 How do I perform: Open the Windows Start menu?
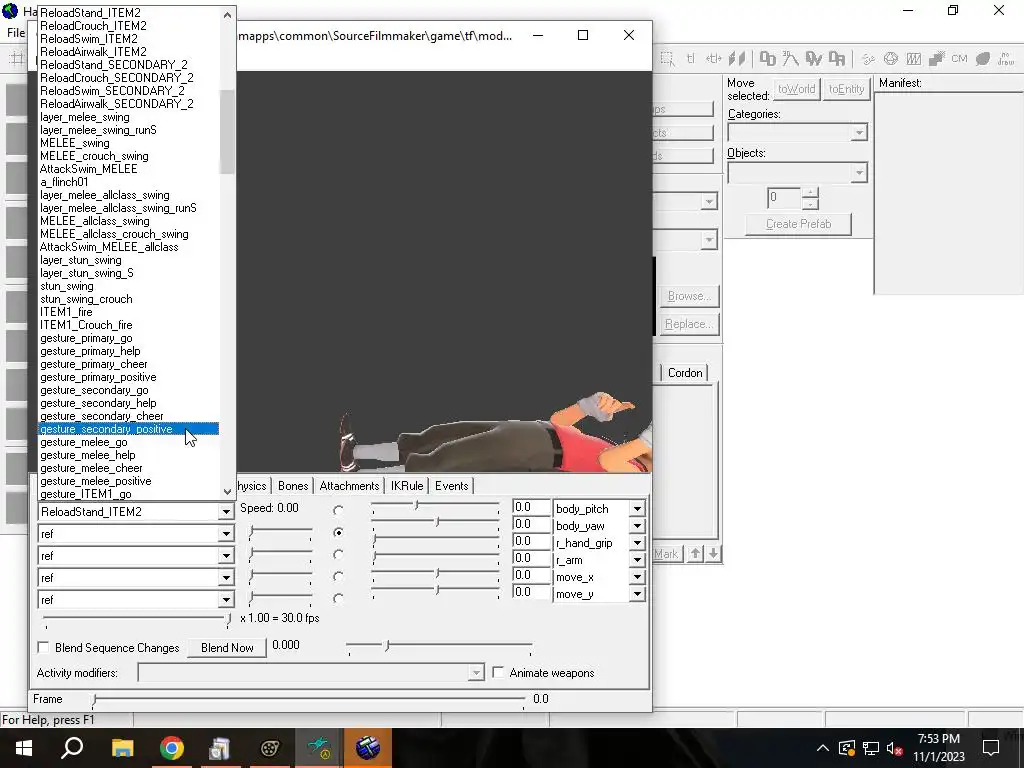coord(24,748)
